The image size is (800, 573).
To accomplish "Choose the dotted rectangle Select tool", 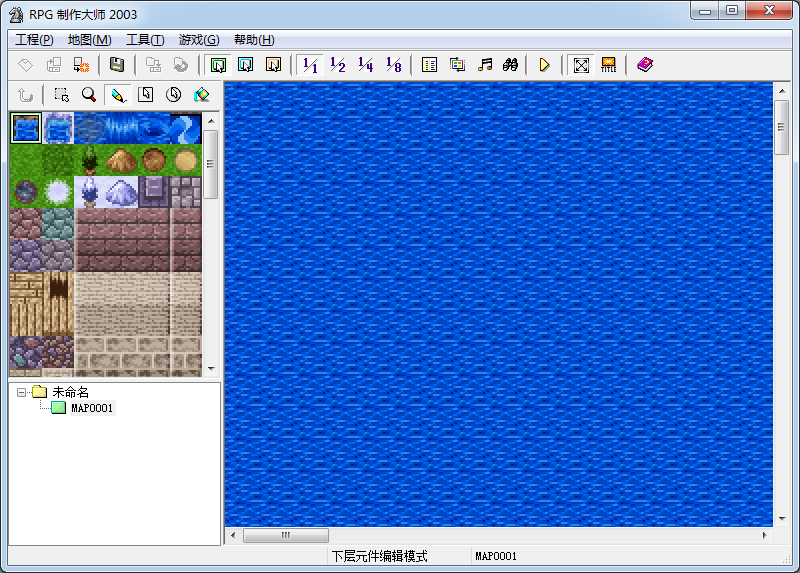I will pos(62,95).
